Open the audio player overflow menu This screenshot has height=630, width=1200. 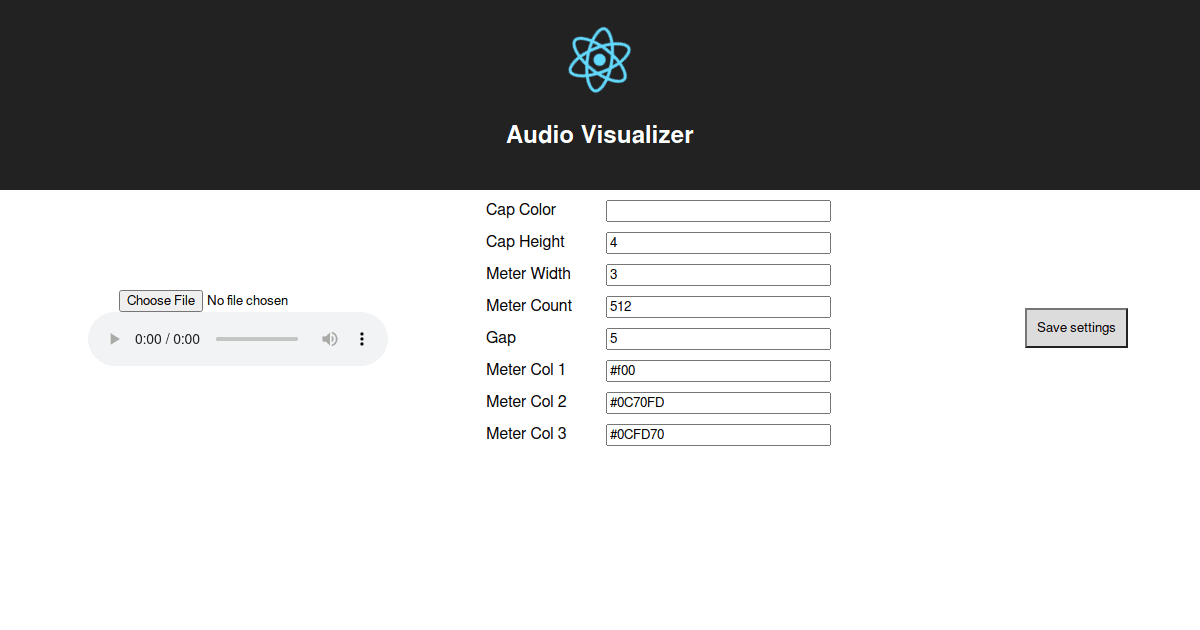(x=361, y=339)
